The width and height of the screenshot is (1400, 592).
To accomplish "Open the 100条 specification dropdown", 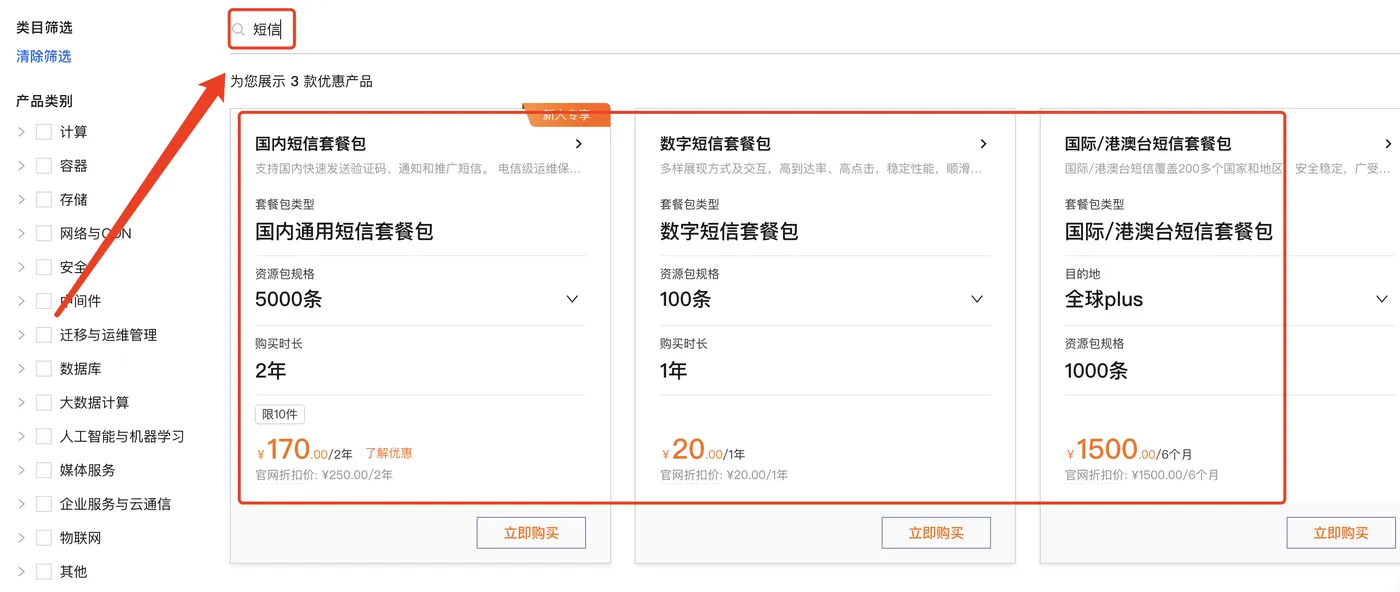I will (977, 298).
